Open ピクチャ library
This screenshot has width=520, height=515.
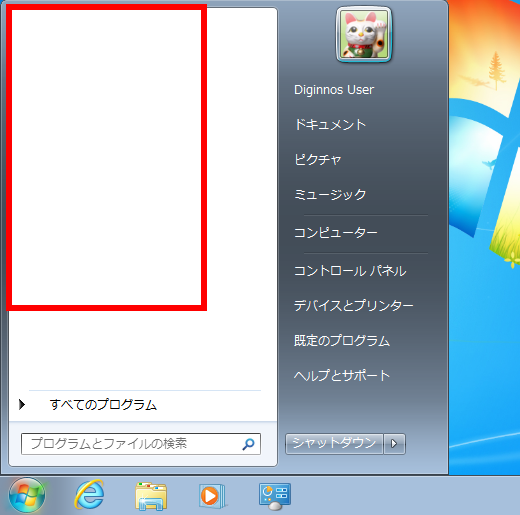pyautogui.click(x=318, y=159)
